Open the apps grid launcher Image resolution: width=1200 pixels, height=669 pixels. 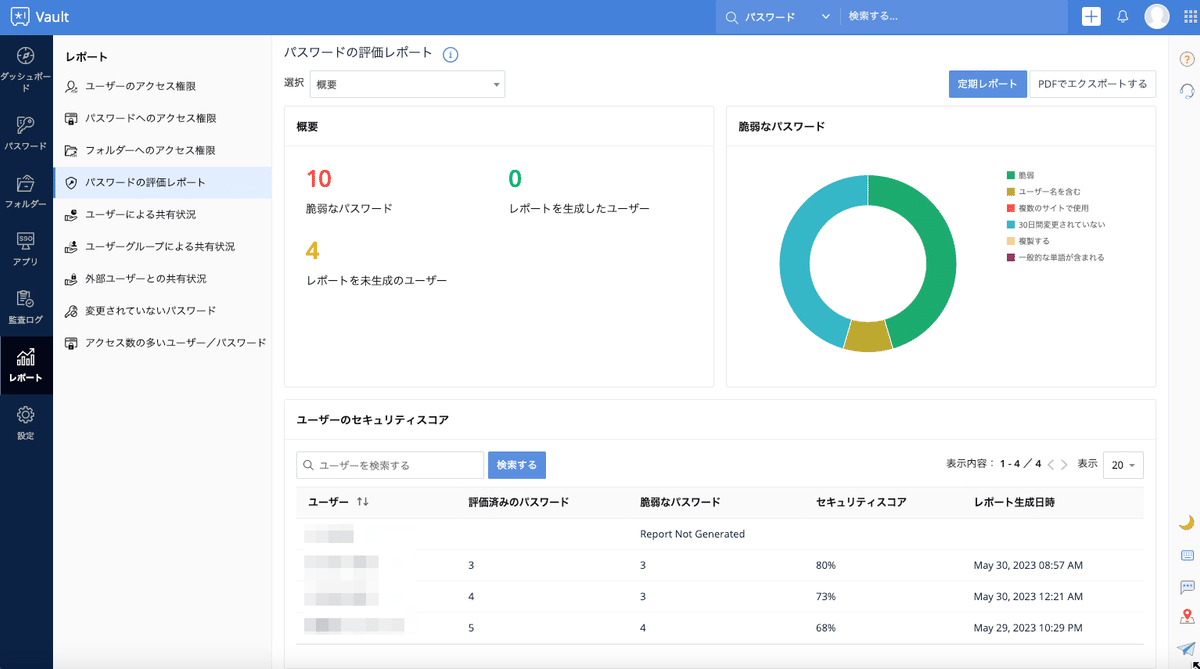click(1189, 17)
